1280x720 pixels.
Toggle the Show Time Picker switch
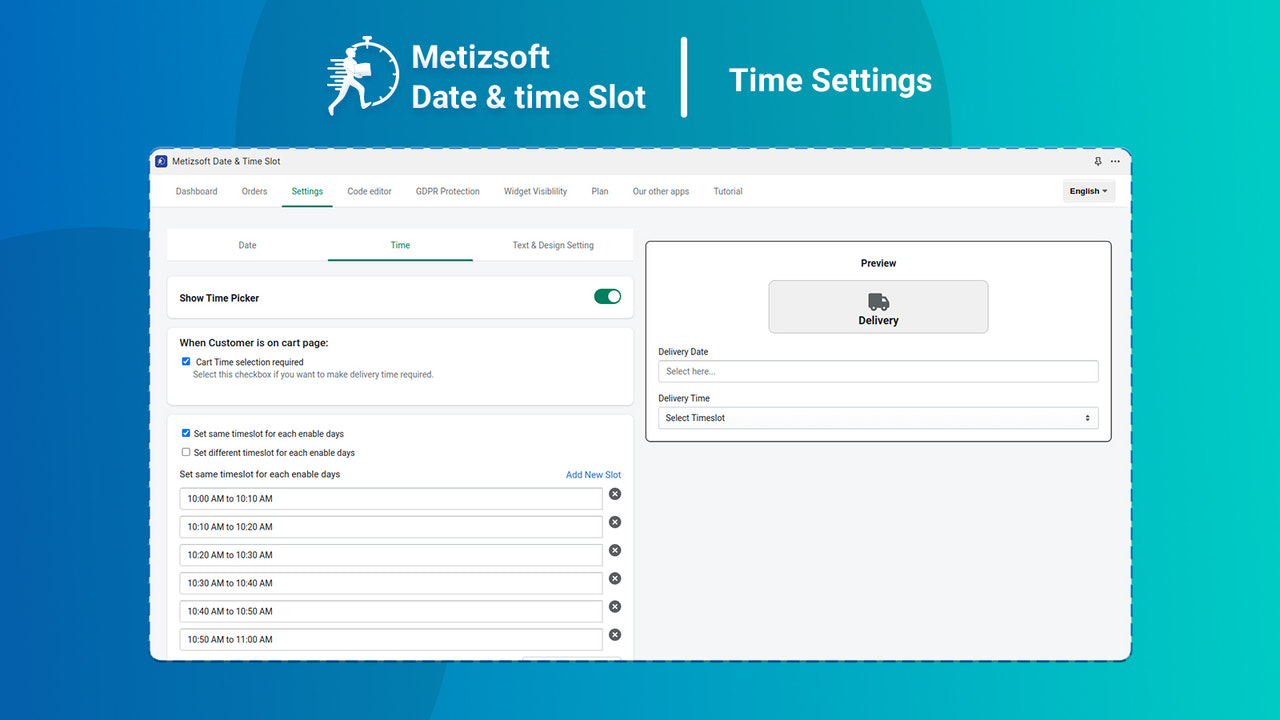[x=607, y=296]
